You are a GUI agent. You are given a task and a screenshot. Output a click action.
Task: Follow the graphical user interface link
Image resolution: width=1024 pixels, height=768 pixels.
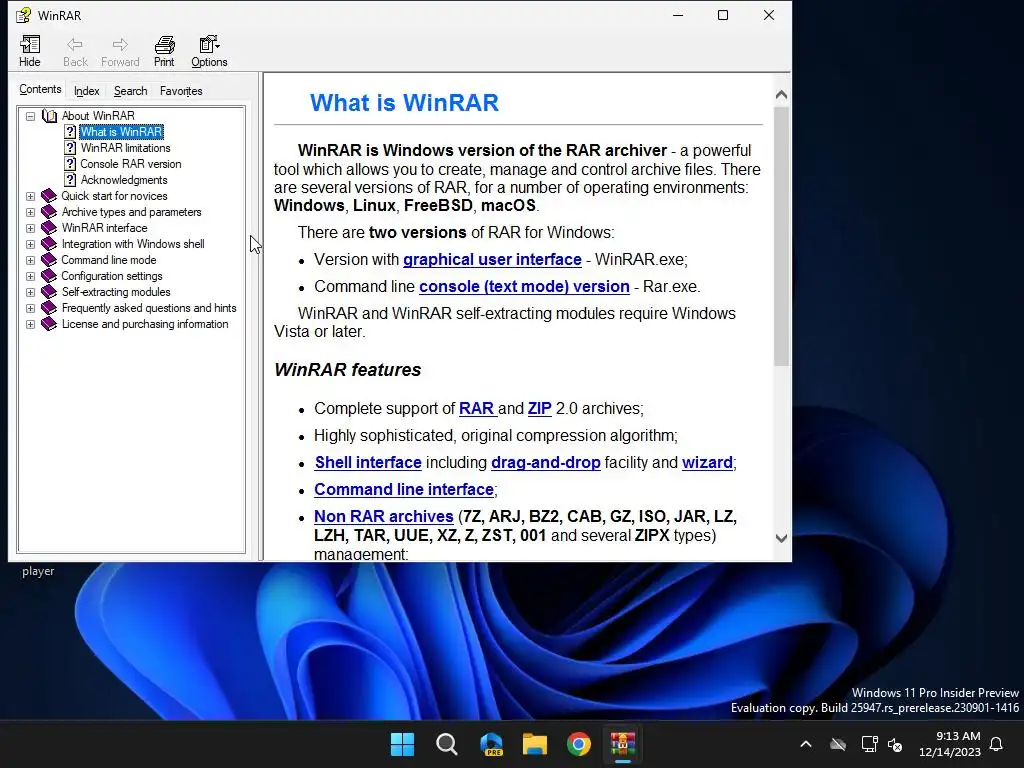(x=492, y=259)
